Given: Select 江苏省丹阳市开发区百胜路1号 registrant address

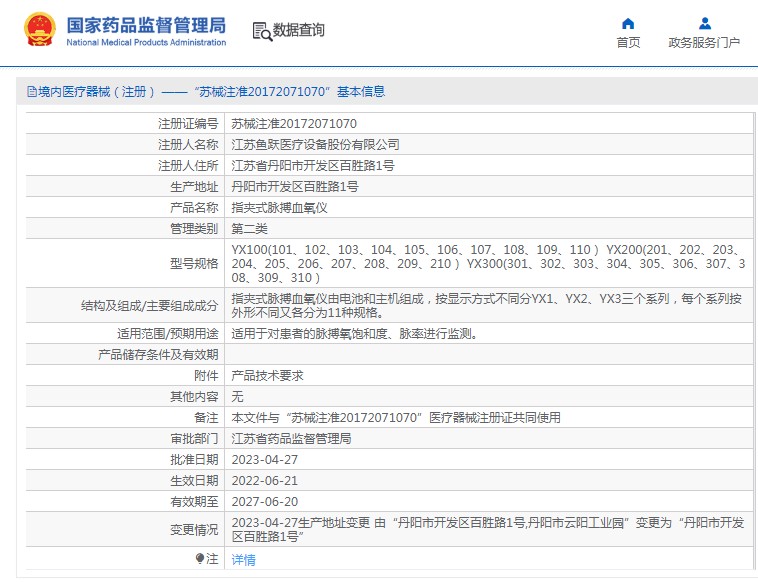Looking at the screenshot, I should [x=313, y=166].
